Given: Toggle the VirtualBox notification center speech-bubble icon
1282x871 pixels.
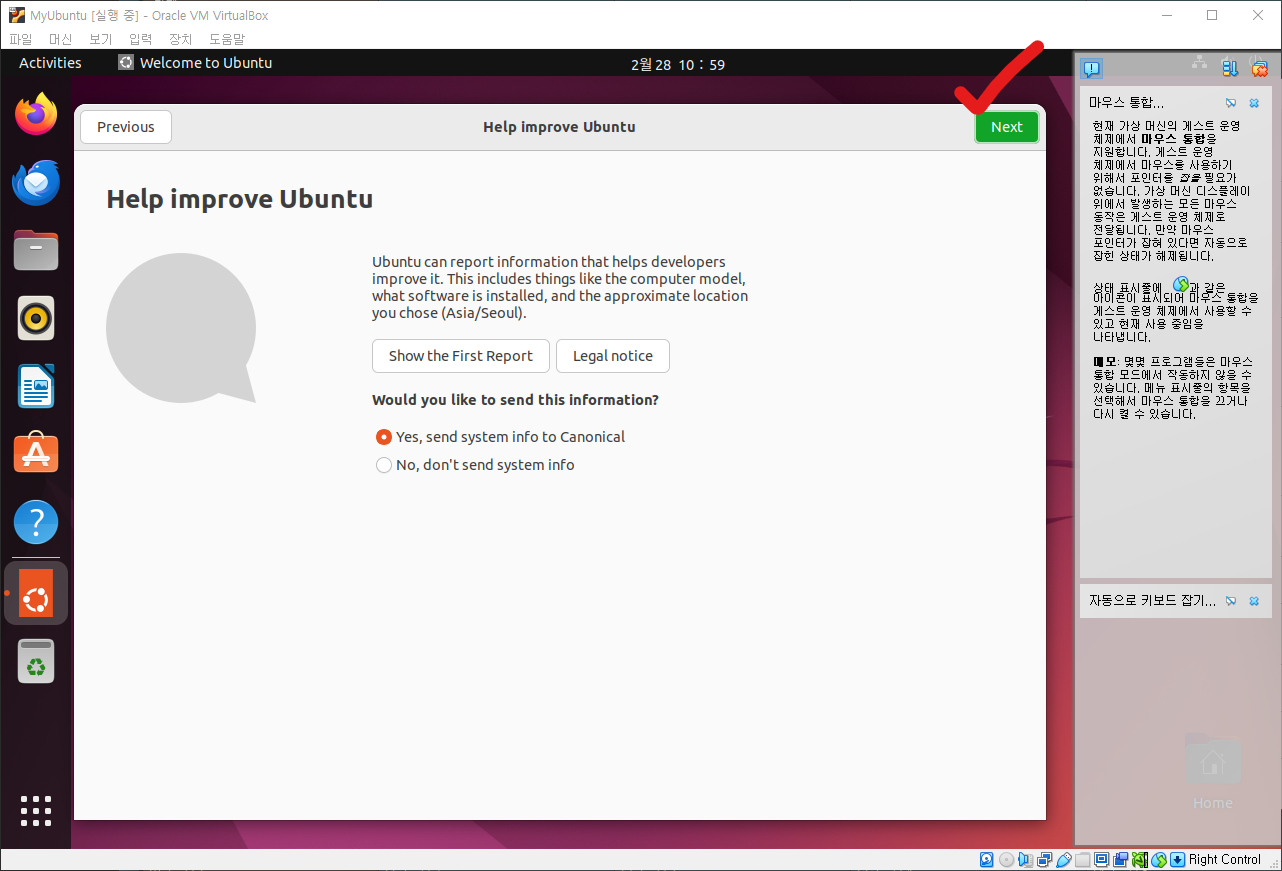Looking at the screenshot, I should pyautogui.click(x=1092, y=68).
